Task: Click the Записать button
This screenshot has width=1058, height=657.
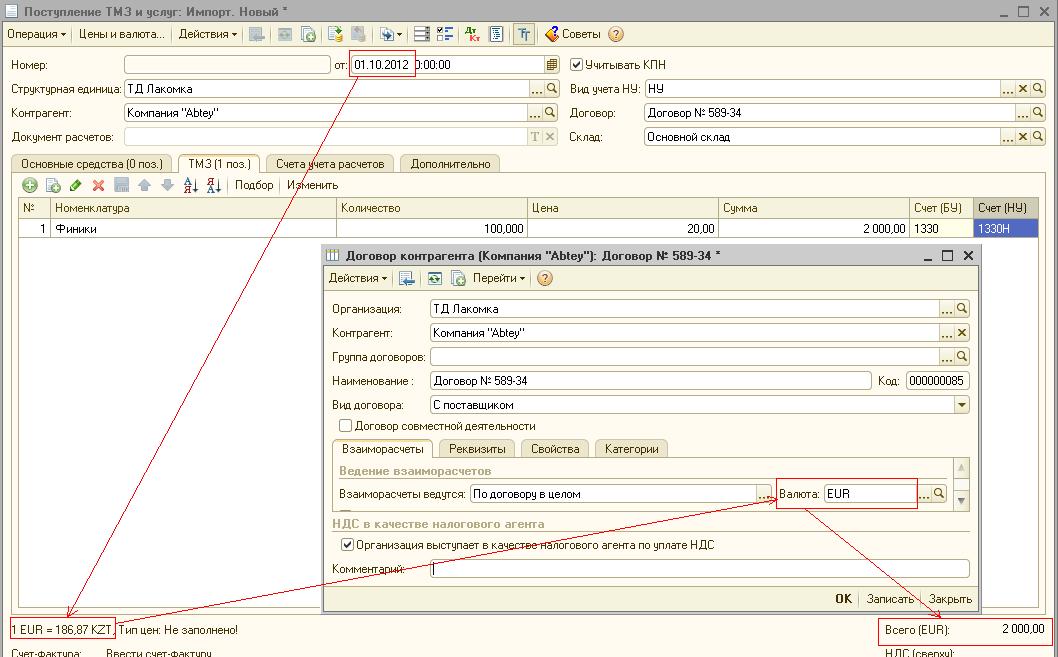Action: 890,599
